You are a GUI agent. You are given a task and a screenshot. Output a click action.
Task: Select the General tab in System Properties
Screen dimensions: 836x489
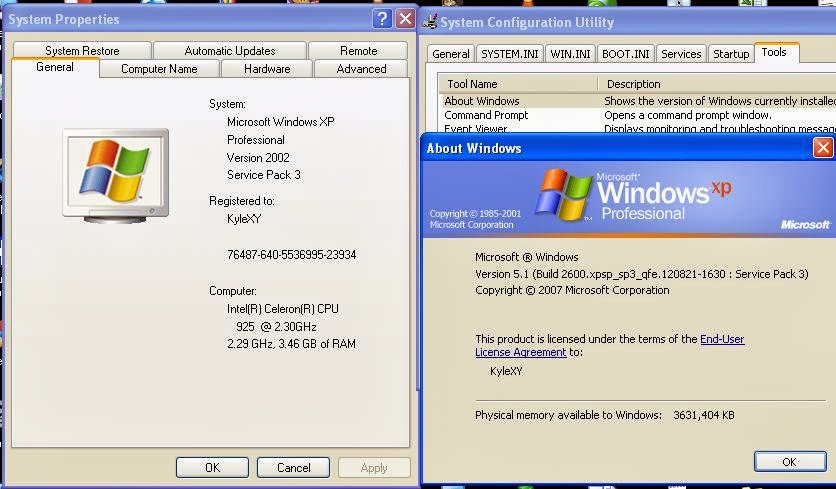pos(55,67)
